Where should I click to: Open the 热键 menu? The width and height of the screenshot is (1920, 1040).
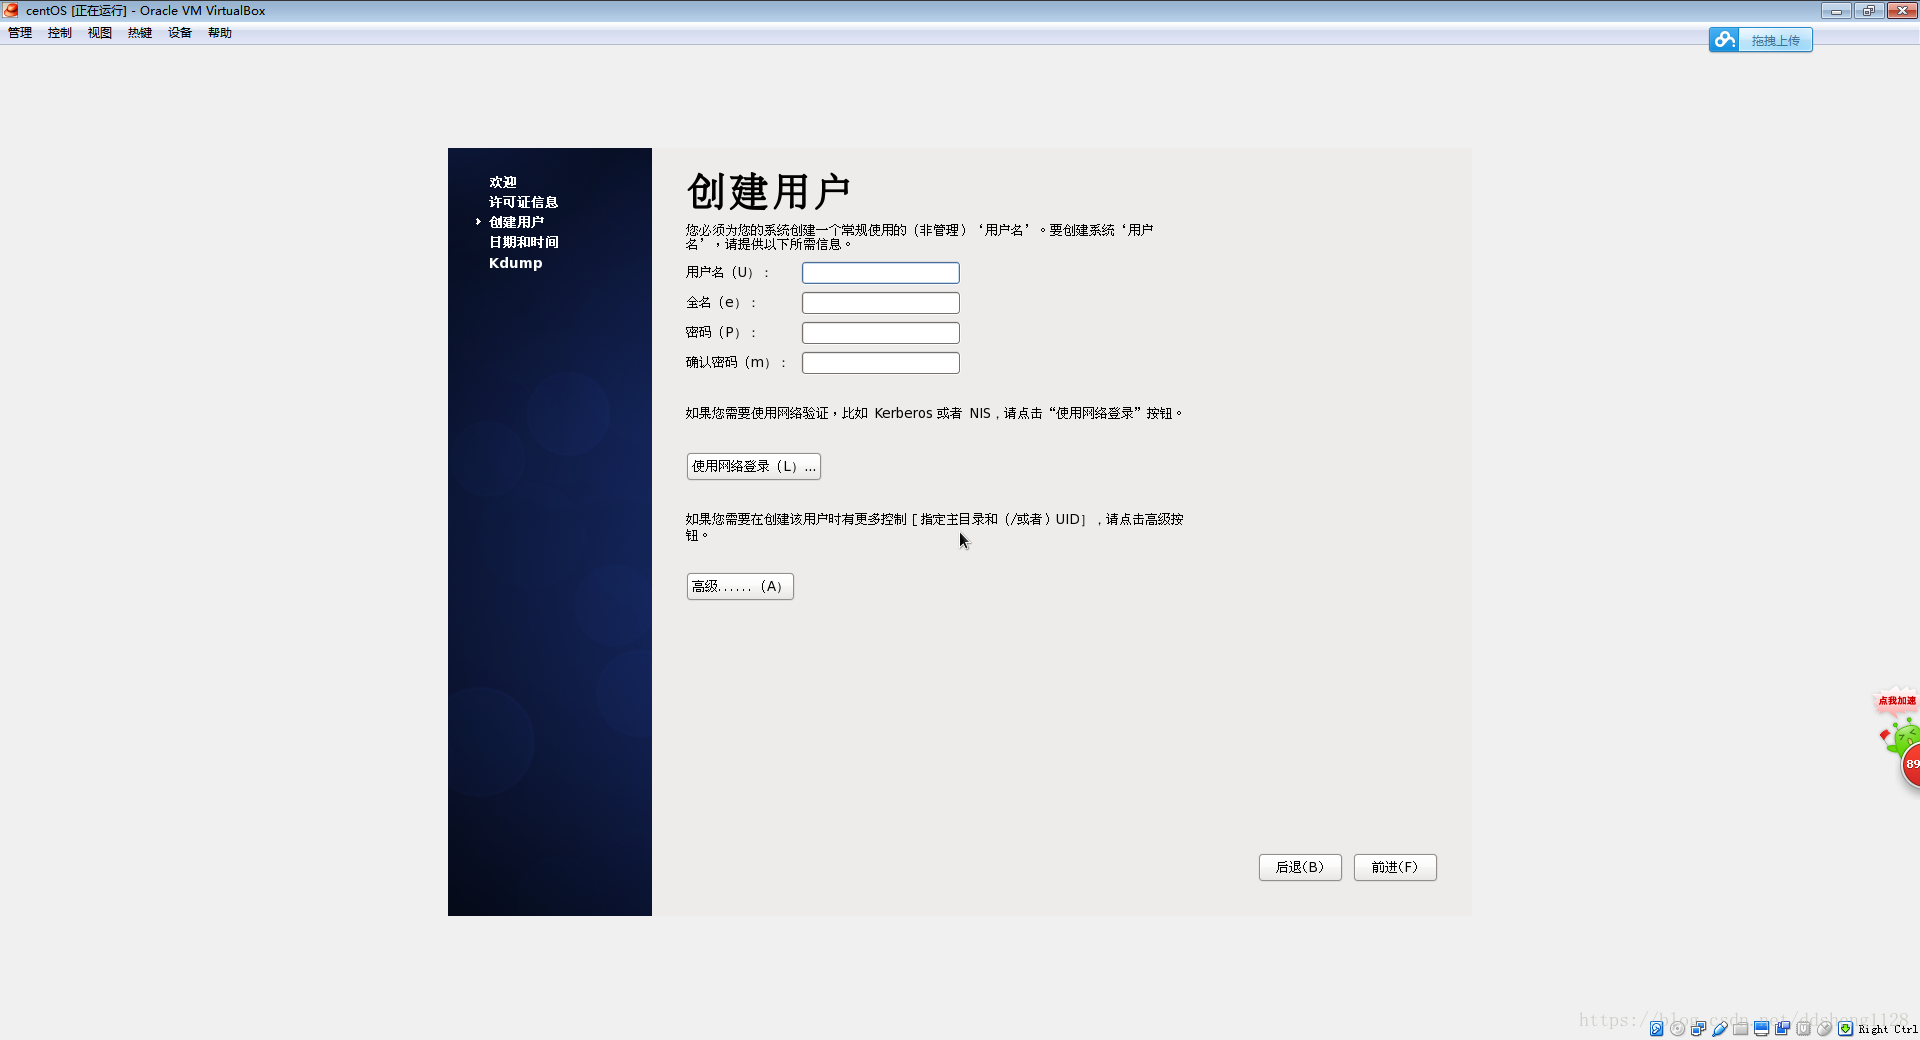click(140, 33)
